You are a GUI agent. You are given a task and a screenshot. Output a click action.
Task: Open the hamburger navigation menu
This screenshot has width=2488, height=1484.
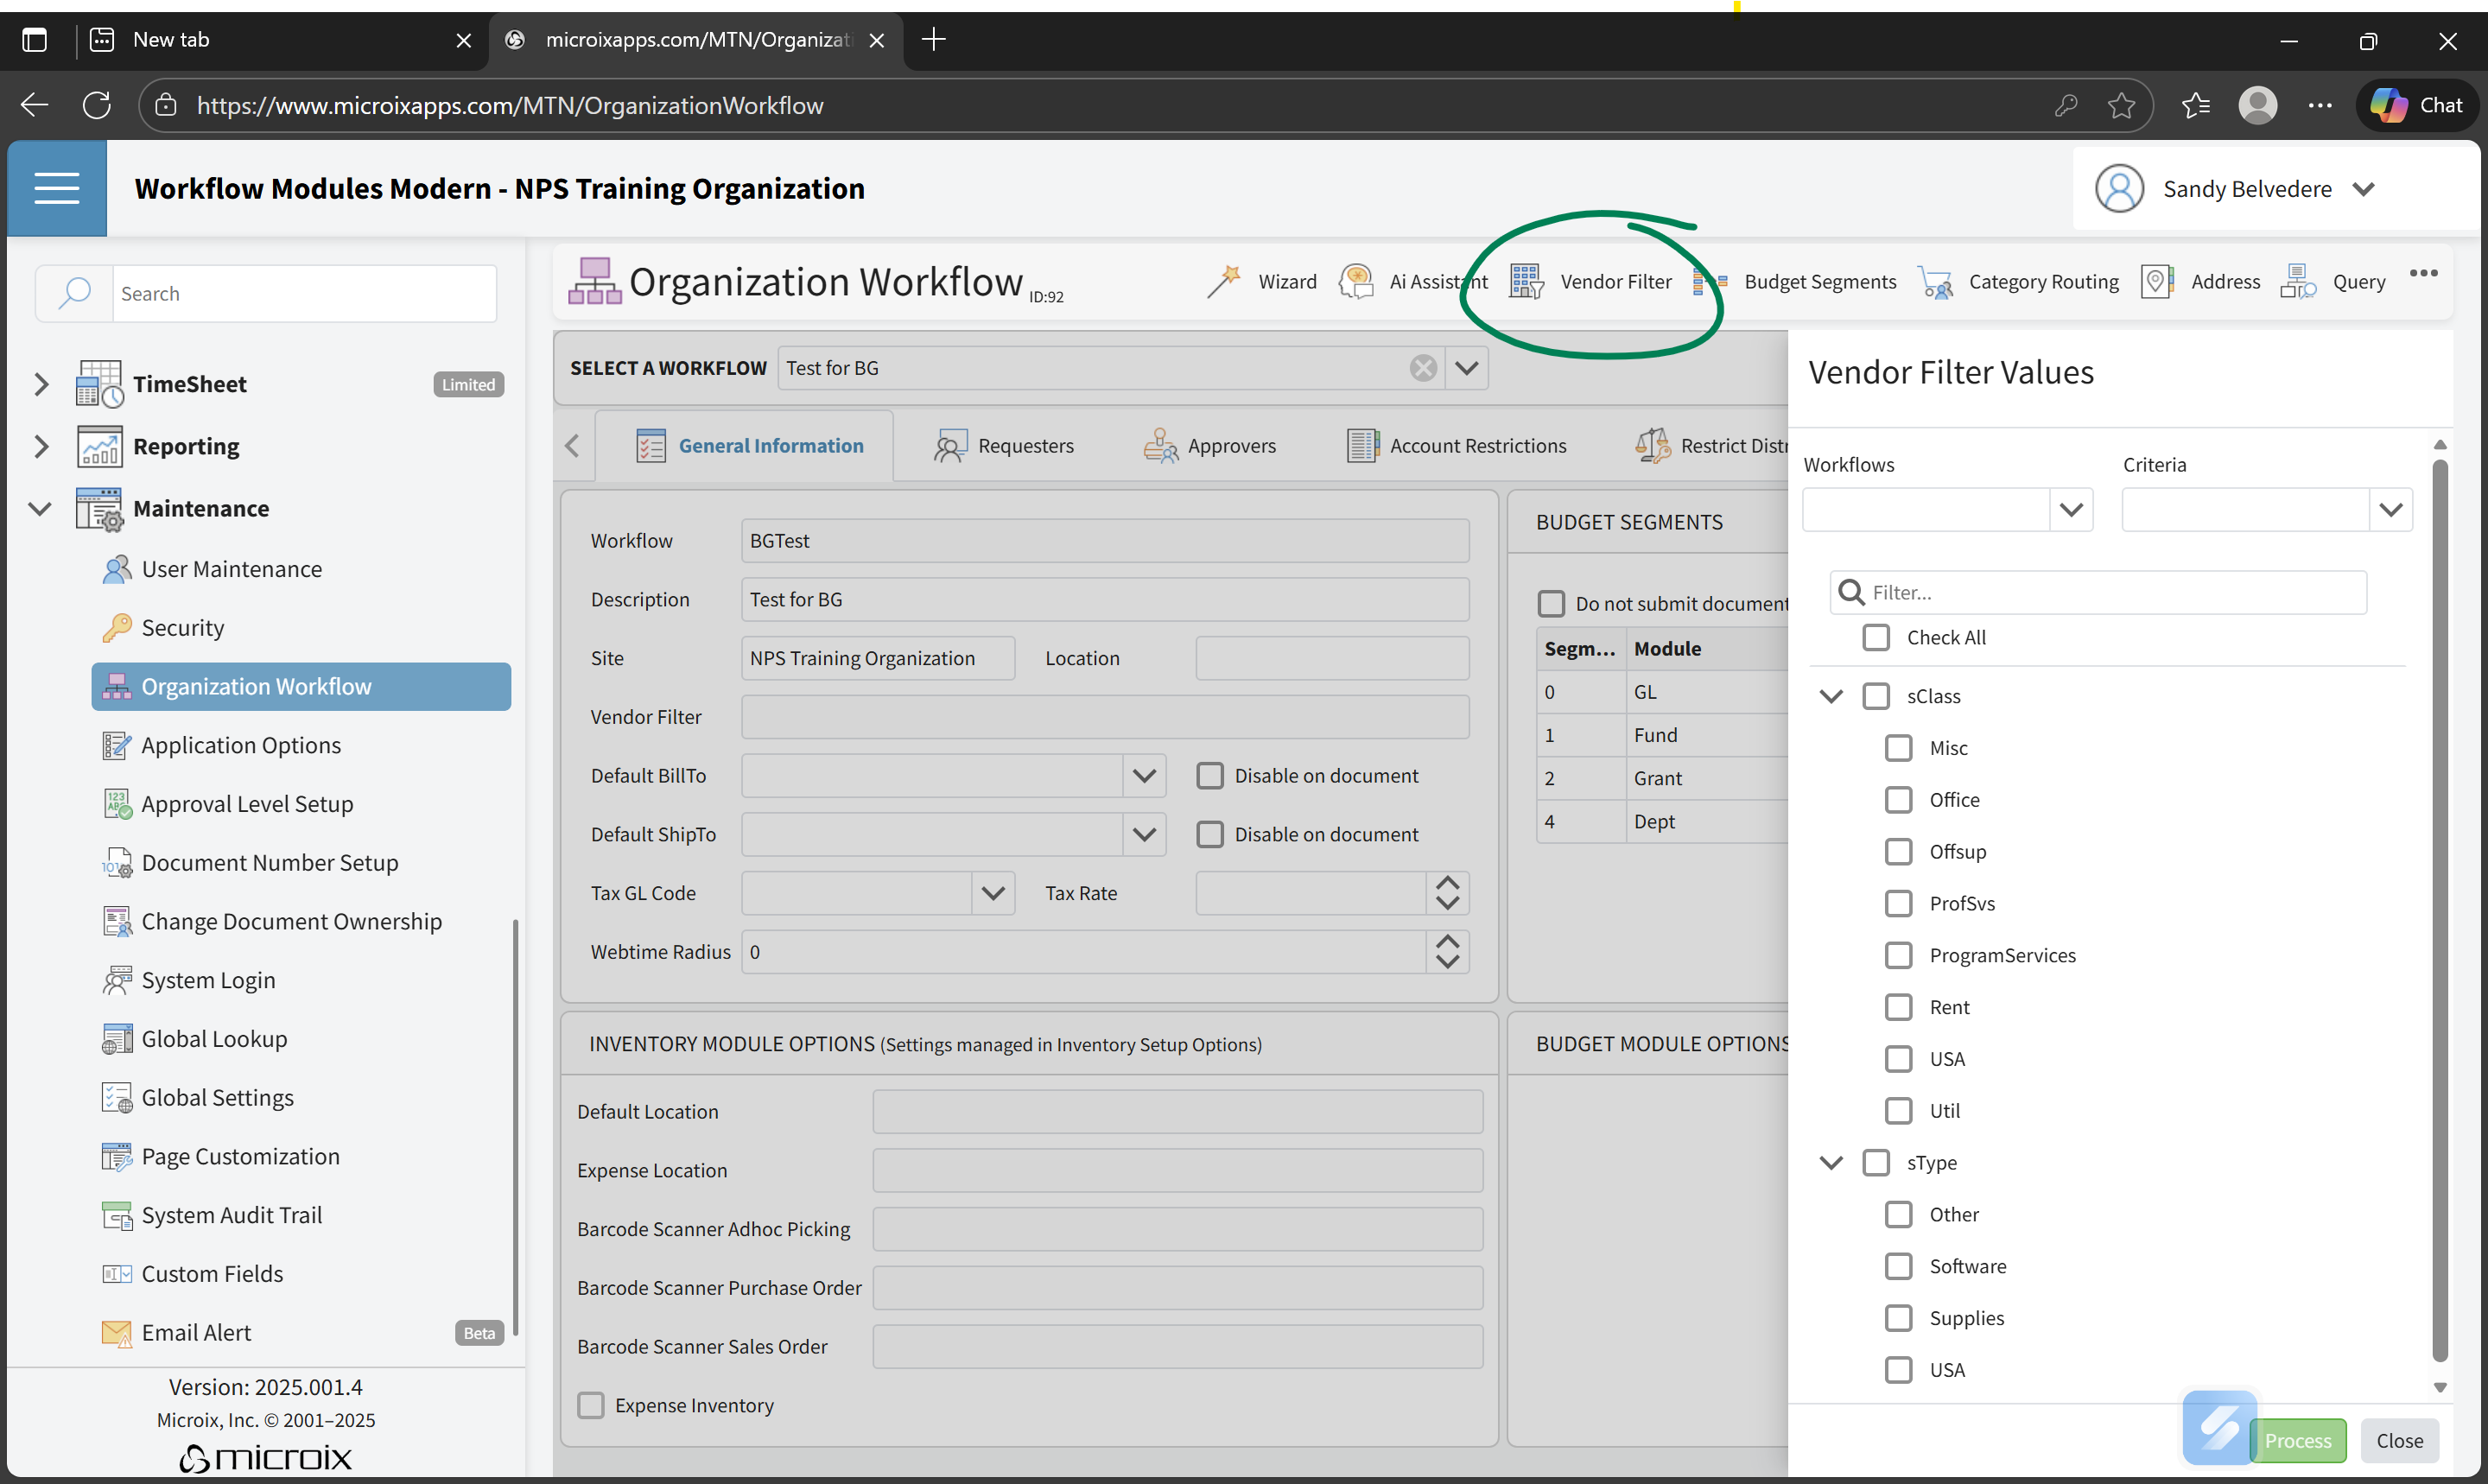tap(57, 188)
